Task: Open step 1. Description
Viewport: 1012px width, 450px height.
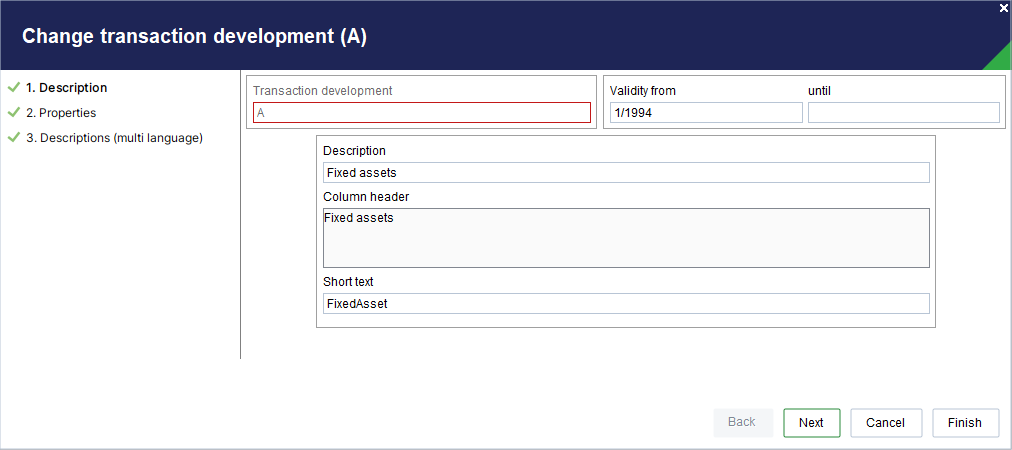Action: 66,88
